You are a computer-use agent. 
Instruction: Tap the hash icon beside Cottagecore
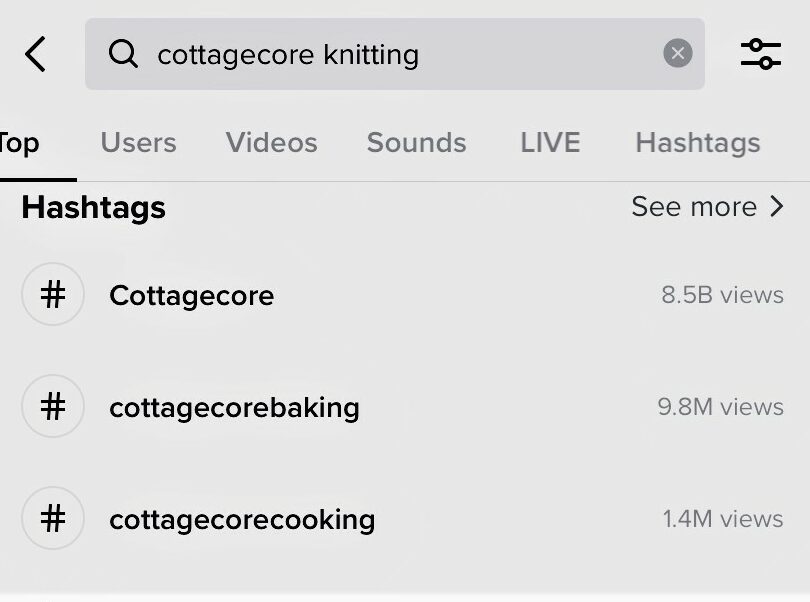[x=53, y=295]
